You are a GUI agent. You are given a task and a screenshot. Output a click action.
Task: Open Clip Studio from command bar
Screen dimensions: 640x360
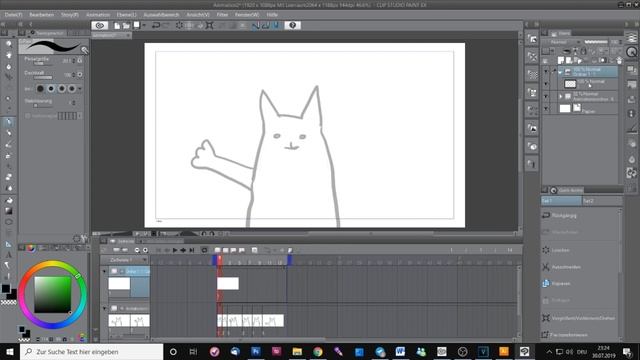coord(100,25)
